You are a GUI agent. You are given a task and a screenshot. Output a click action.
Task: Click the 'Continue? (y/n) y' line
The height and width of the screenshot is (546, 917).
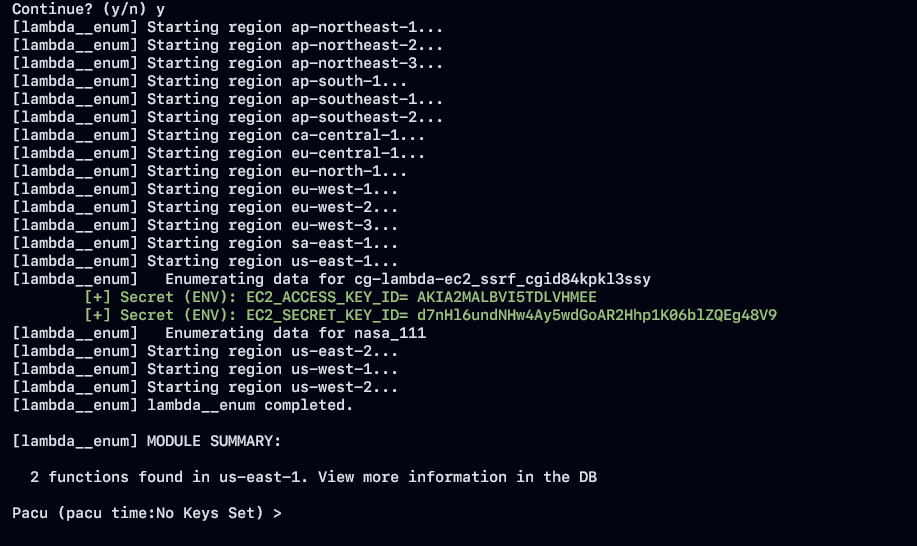[88, 9]
